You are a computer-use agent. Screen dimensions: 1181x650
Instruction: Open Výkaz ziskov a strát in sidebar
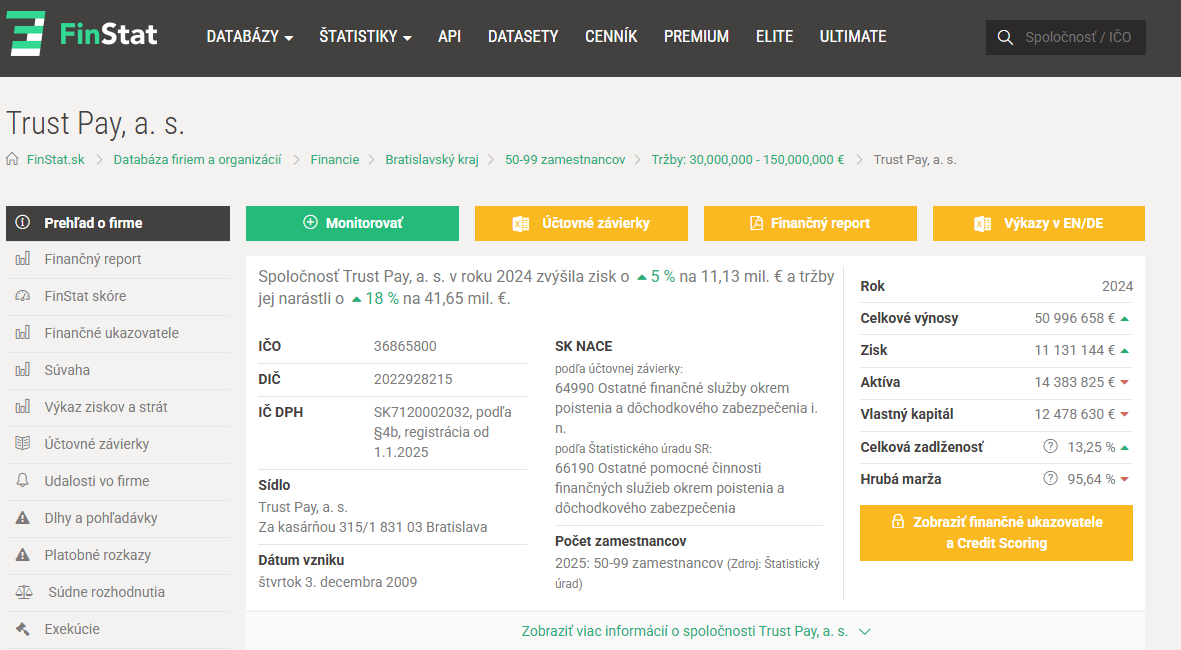[117, 407]
